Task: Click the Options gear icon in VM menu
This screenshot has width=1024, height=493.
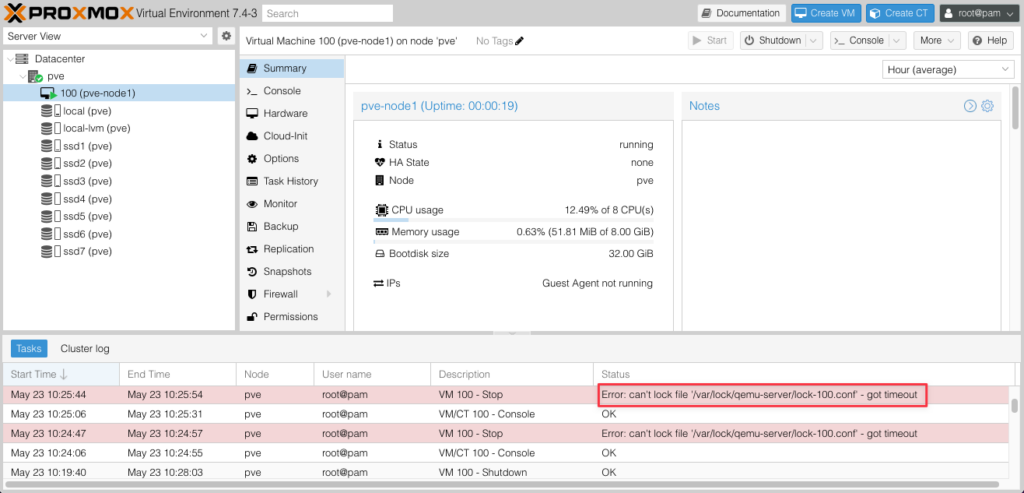Action: [251, 159]
